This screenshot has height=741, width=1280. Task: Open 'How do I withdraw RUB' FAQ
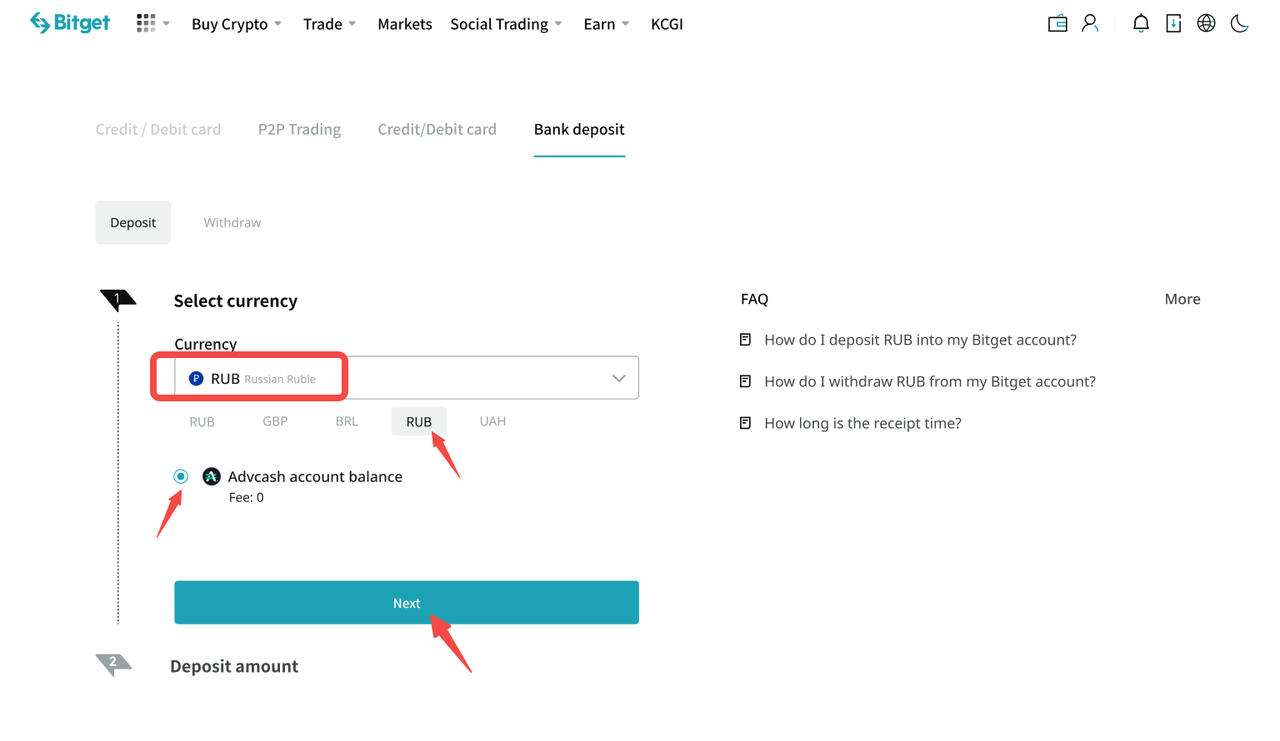click(930, 381)
